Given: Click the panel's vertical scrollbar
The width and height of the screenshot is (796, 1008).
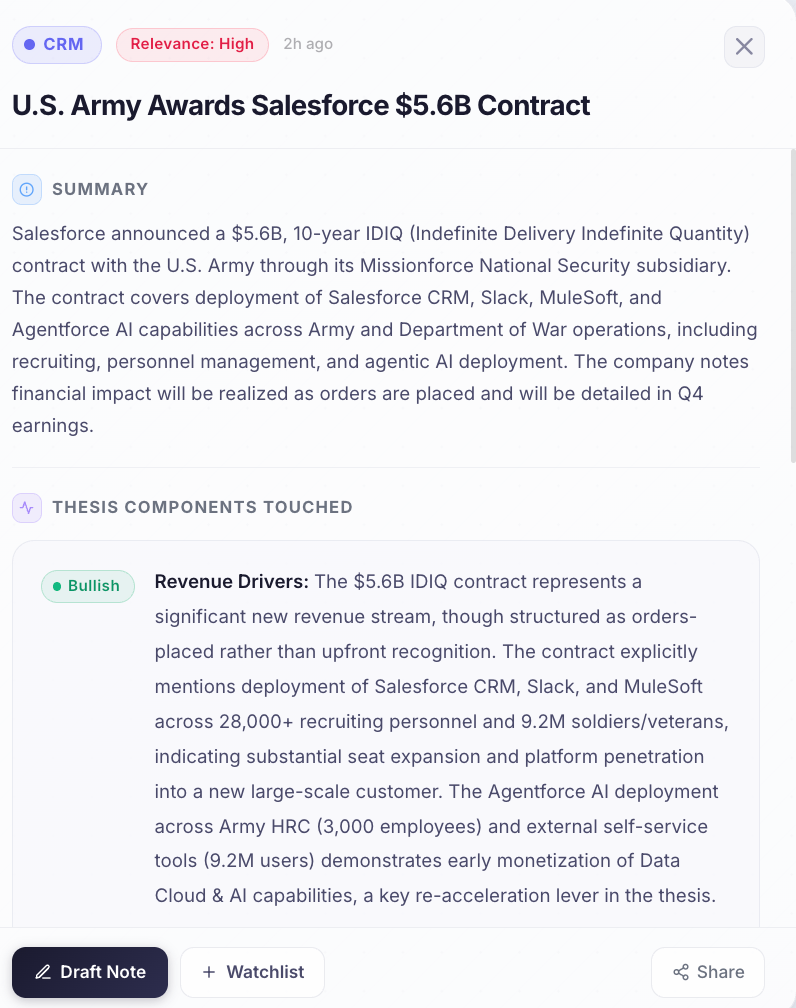Looking at the screenshot, I should (x=792, y=300).
